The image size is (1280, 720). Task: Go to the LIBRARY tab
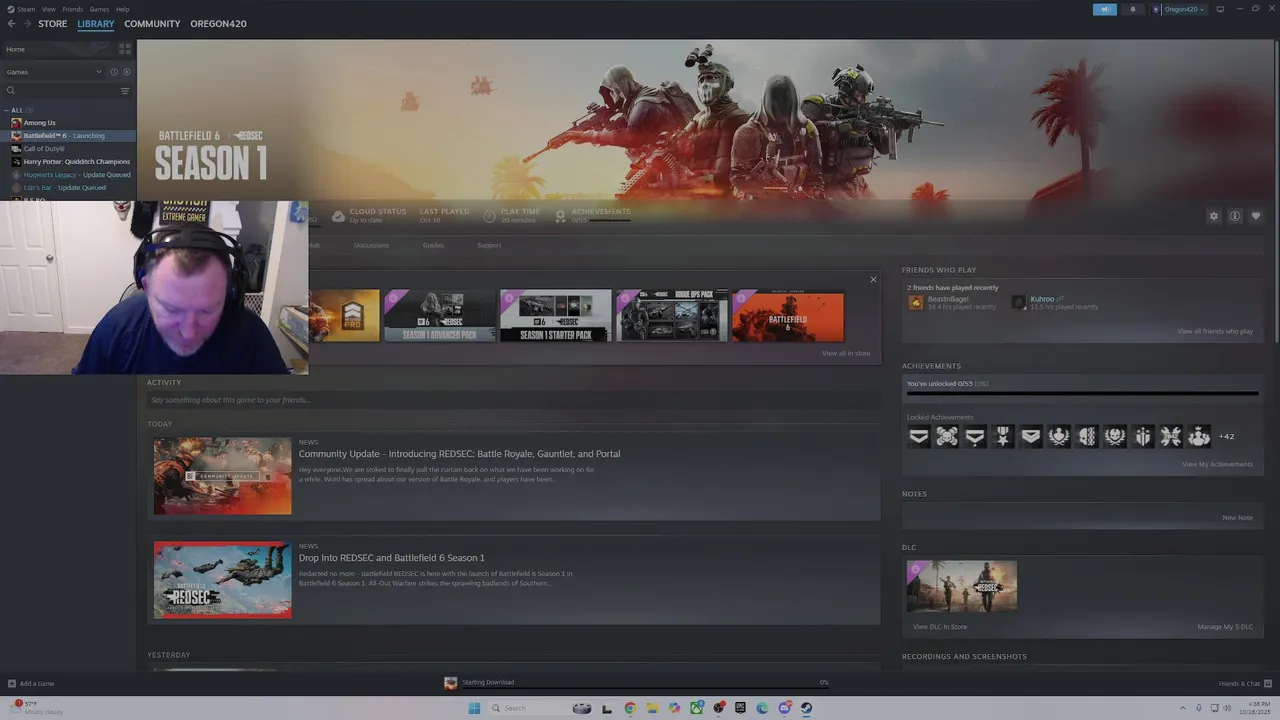pos(96,24)
